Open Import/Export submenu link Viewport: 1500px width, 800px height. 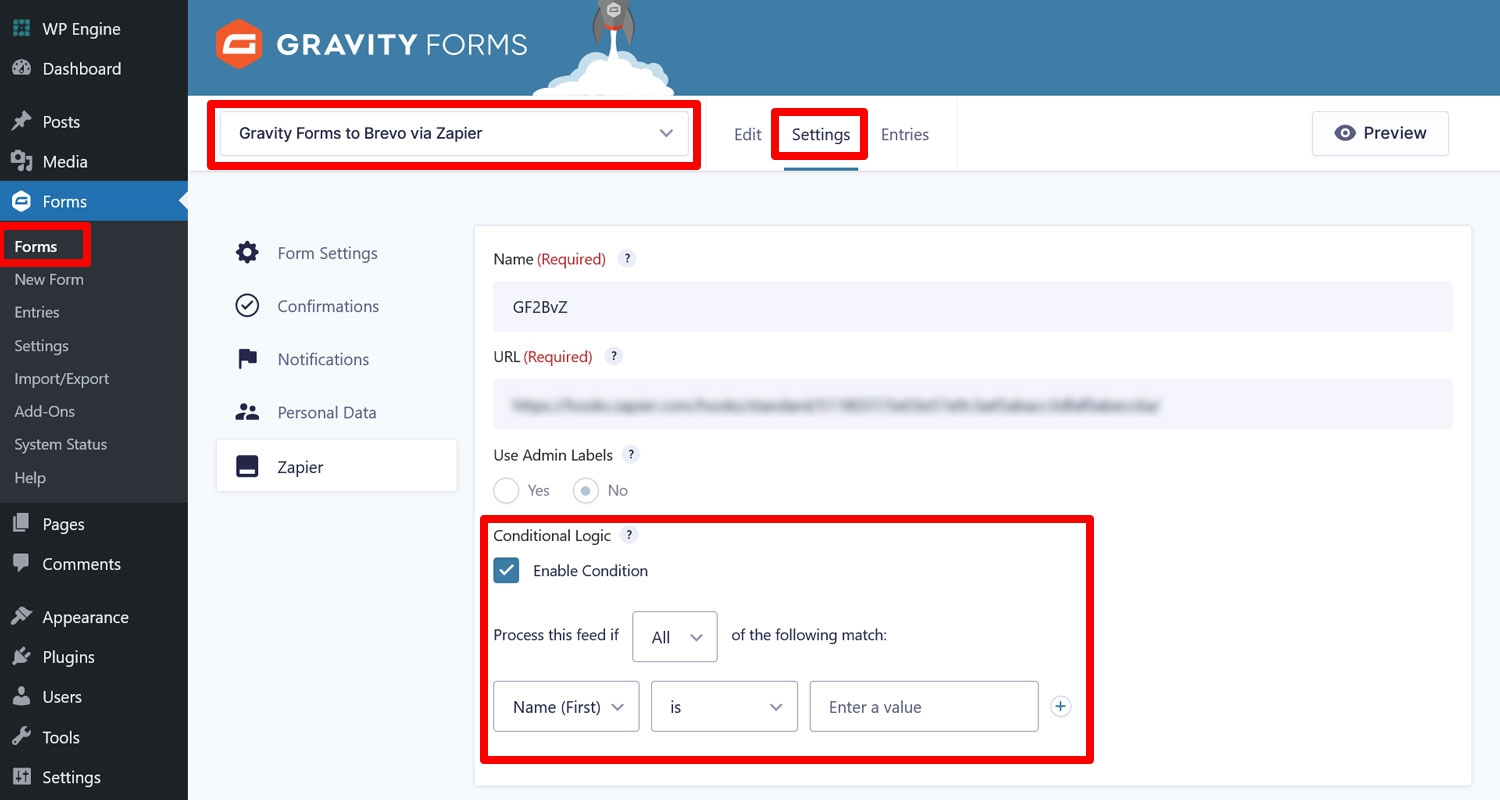pos(61,379)
